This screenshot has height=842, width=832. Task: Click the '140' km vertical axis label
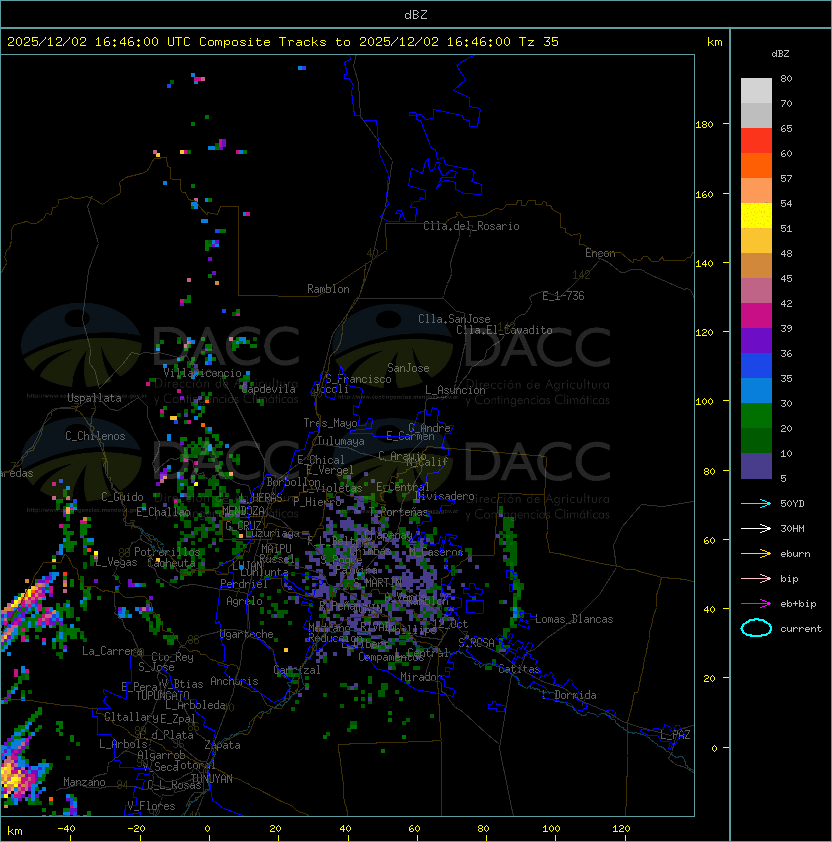(x=704, y=264)
